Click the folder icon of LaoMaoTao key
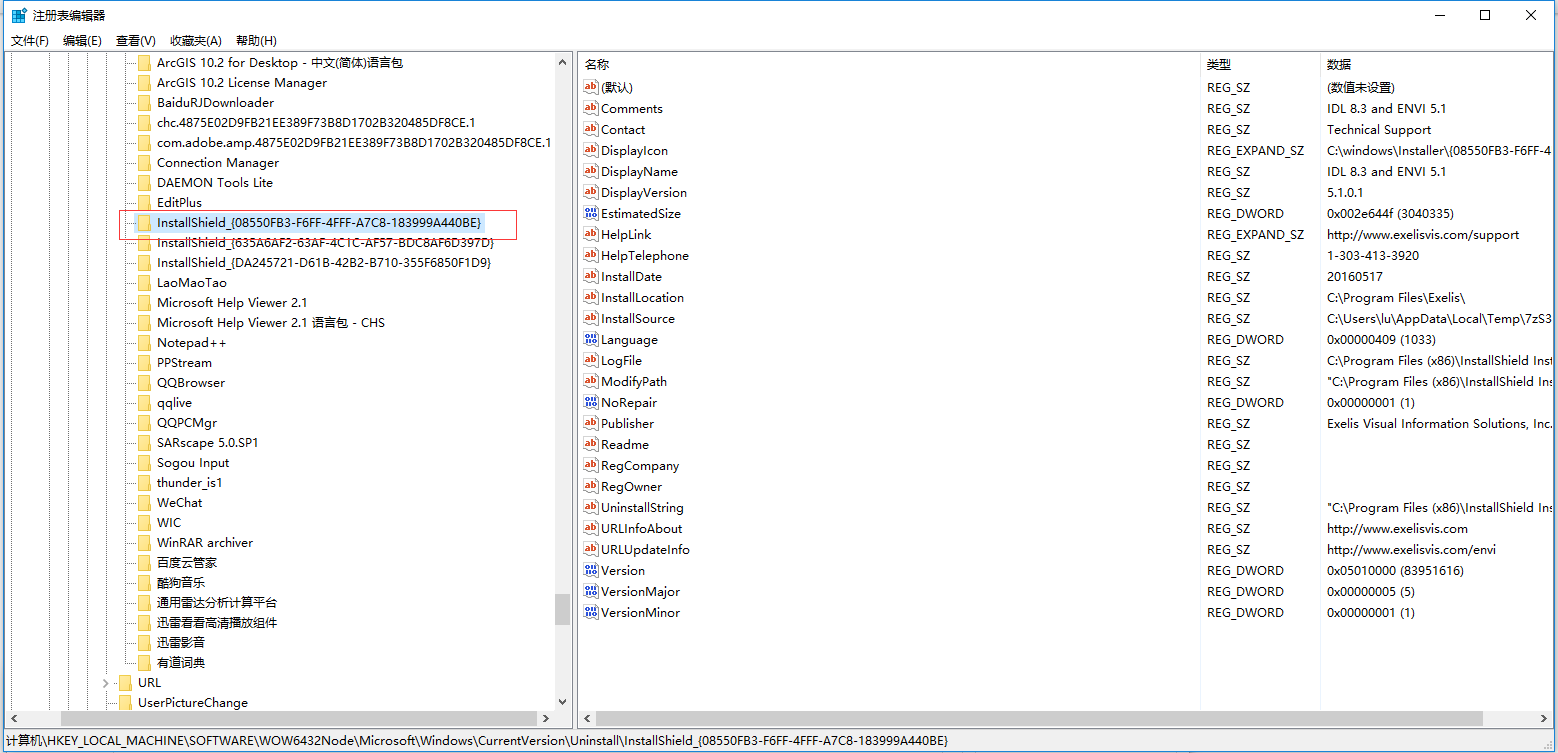 [144, 283]
